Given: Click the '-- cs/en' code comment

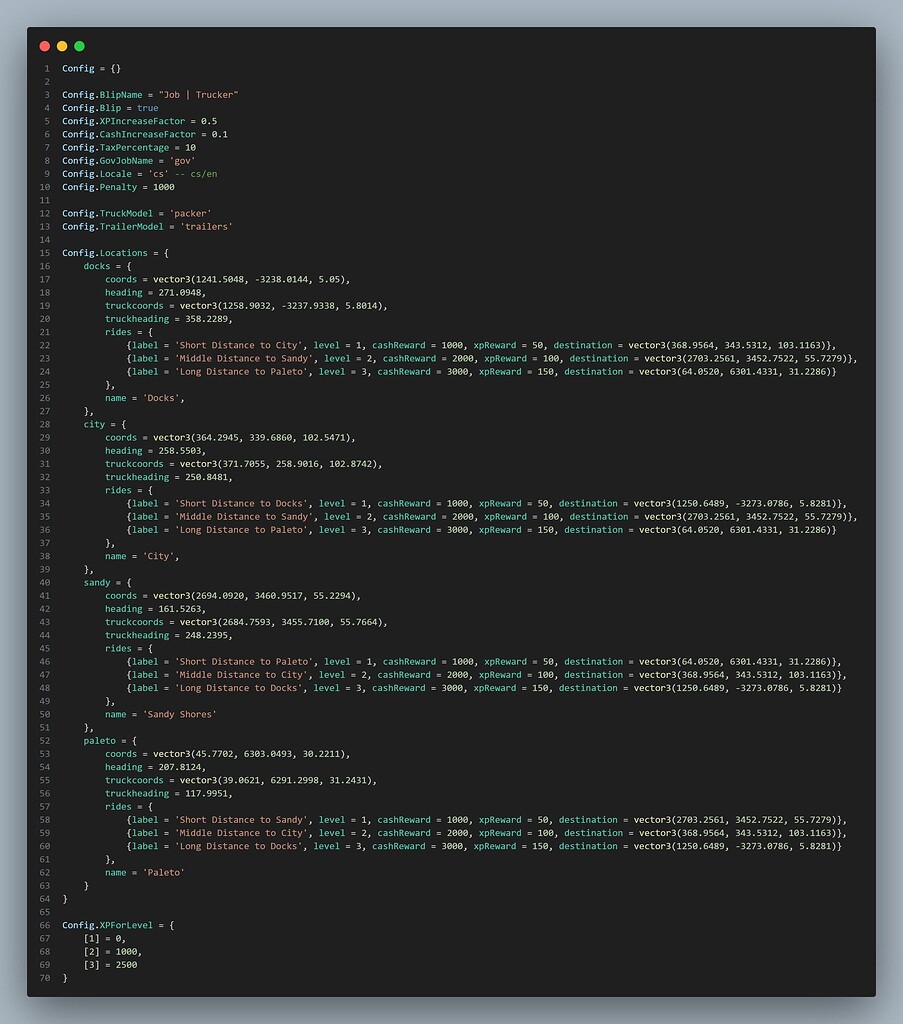Looking at the screenshot, I should (x=196, y=174).
